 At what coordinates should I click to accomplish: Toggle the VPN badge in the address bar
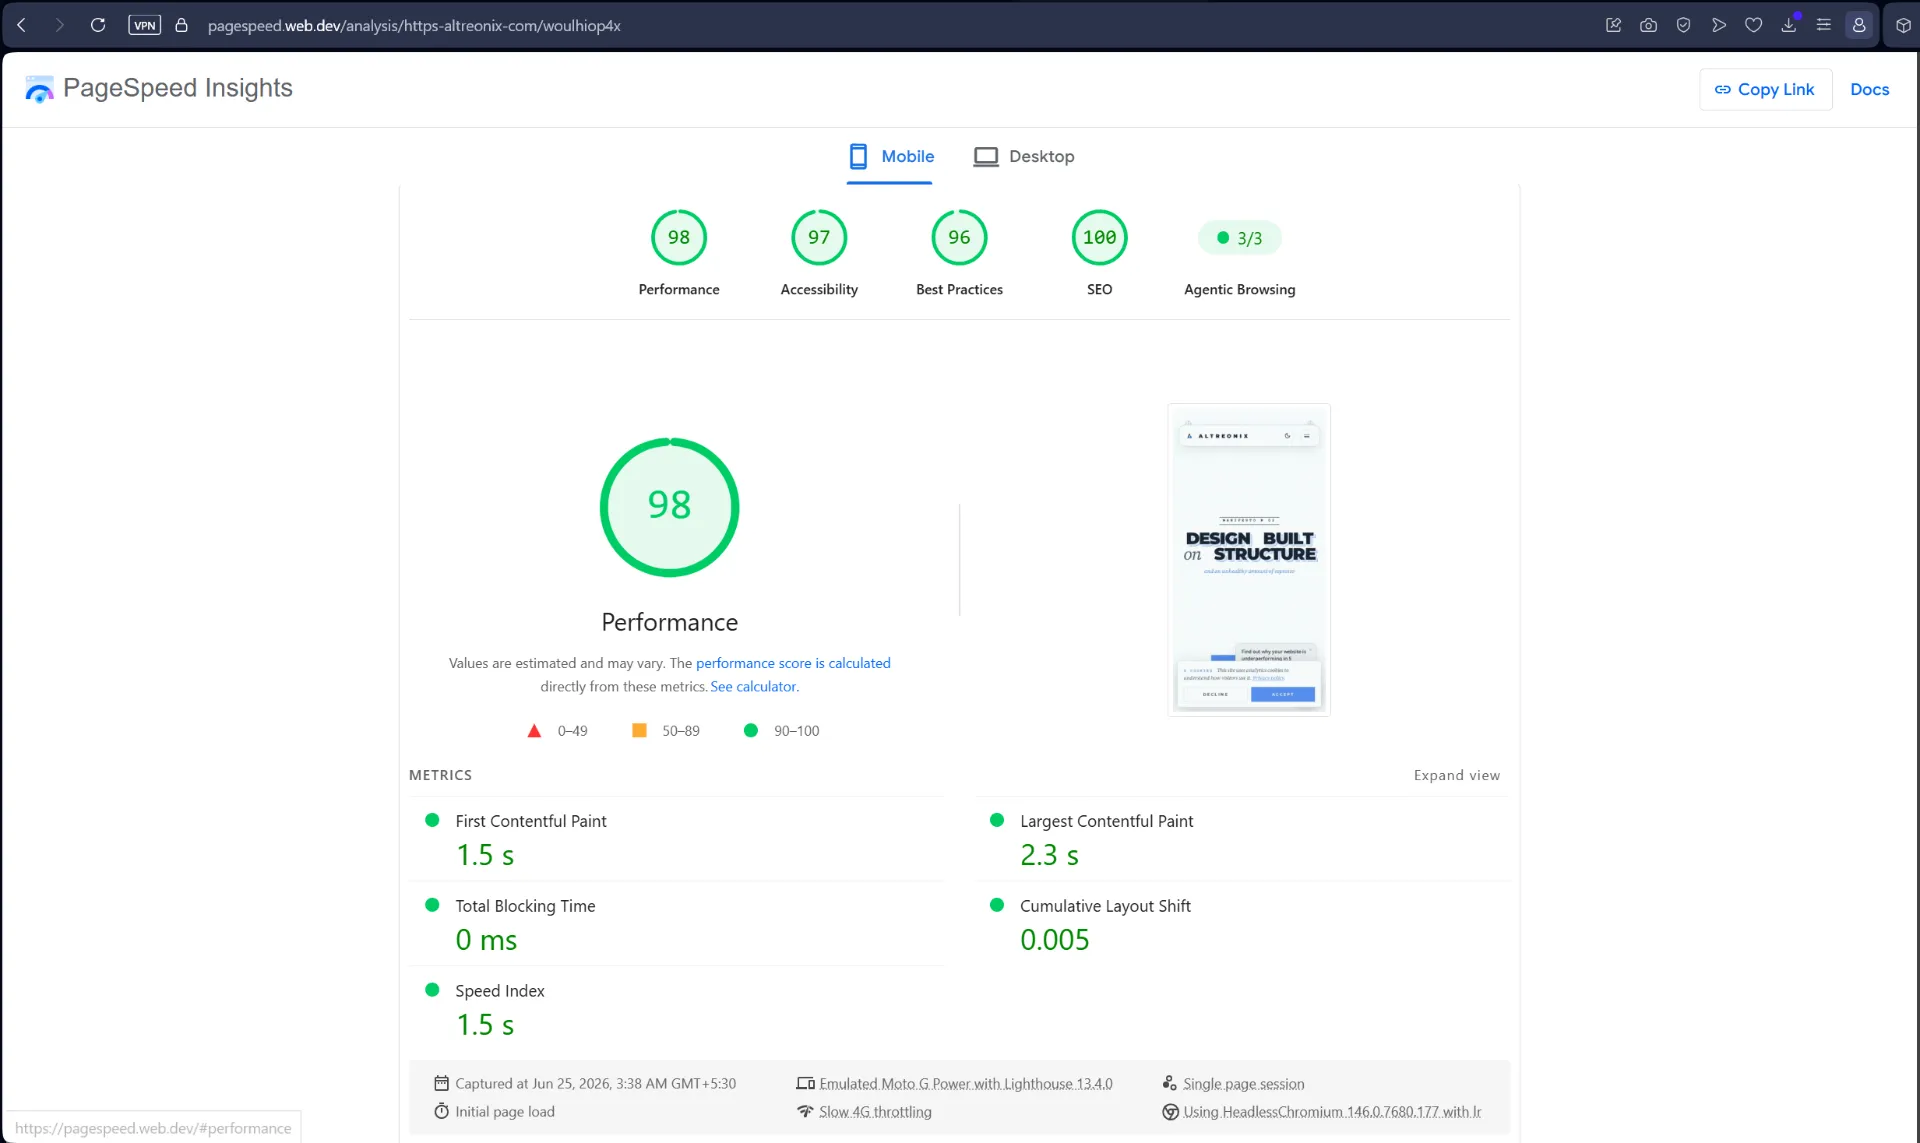145,25
